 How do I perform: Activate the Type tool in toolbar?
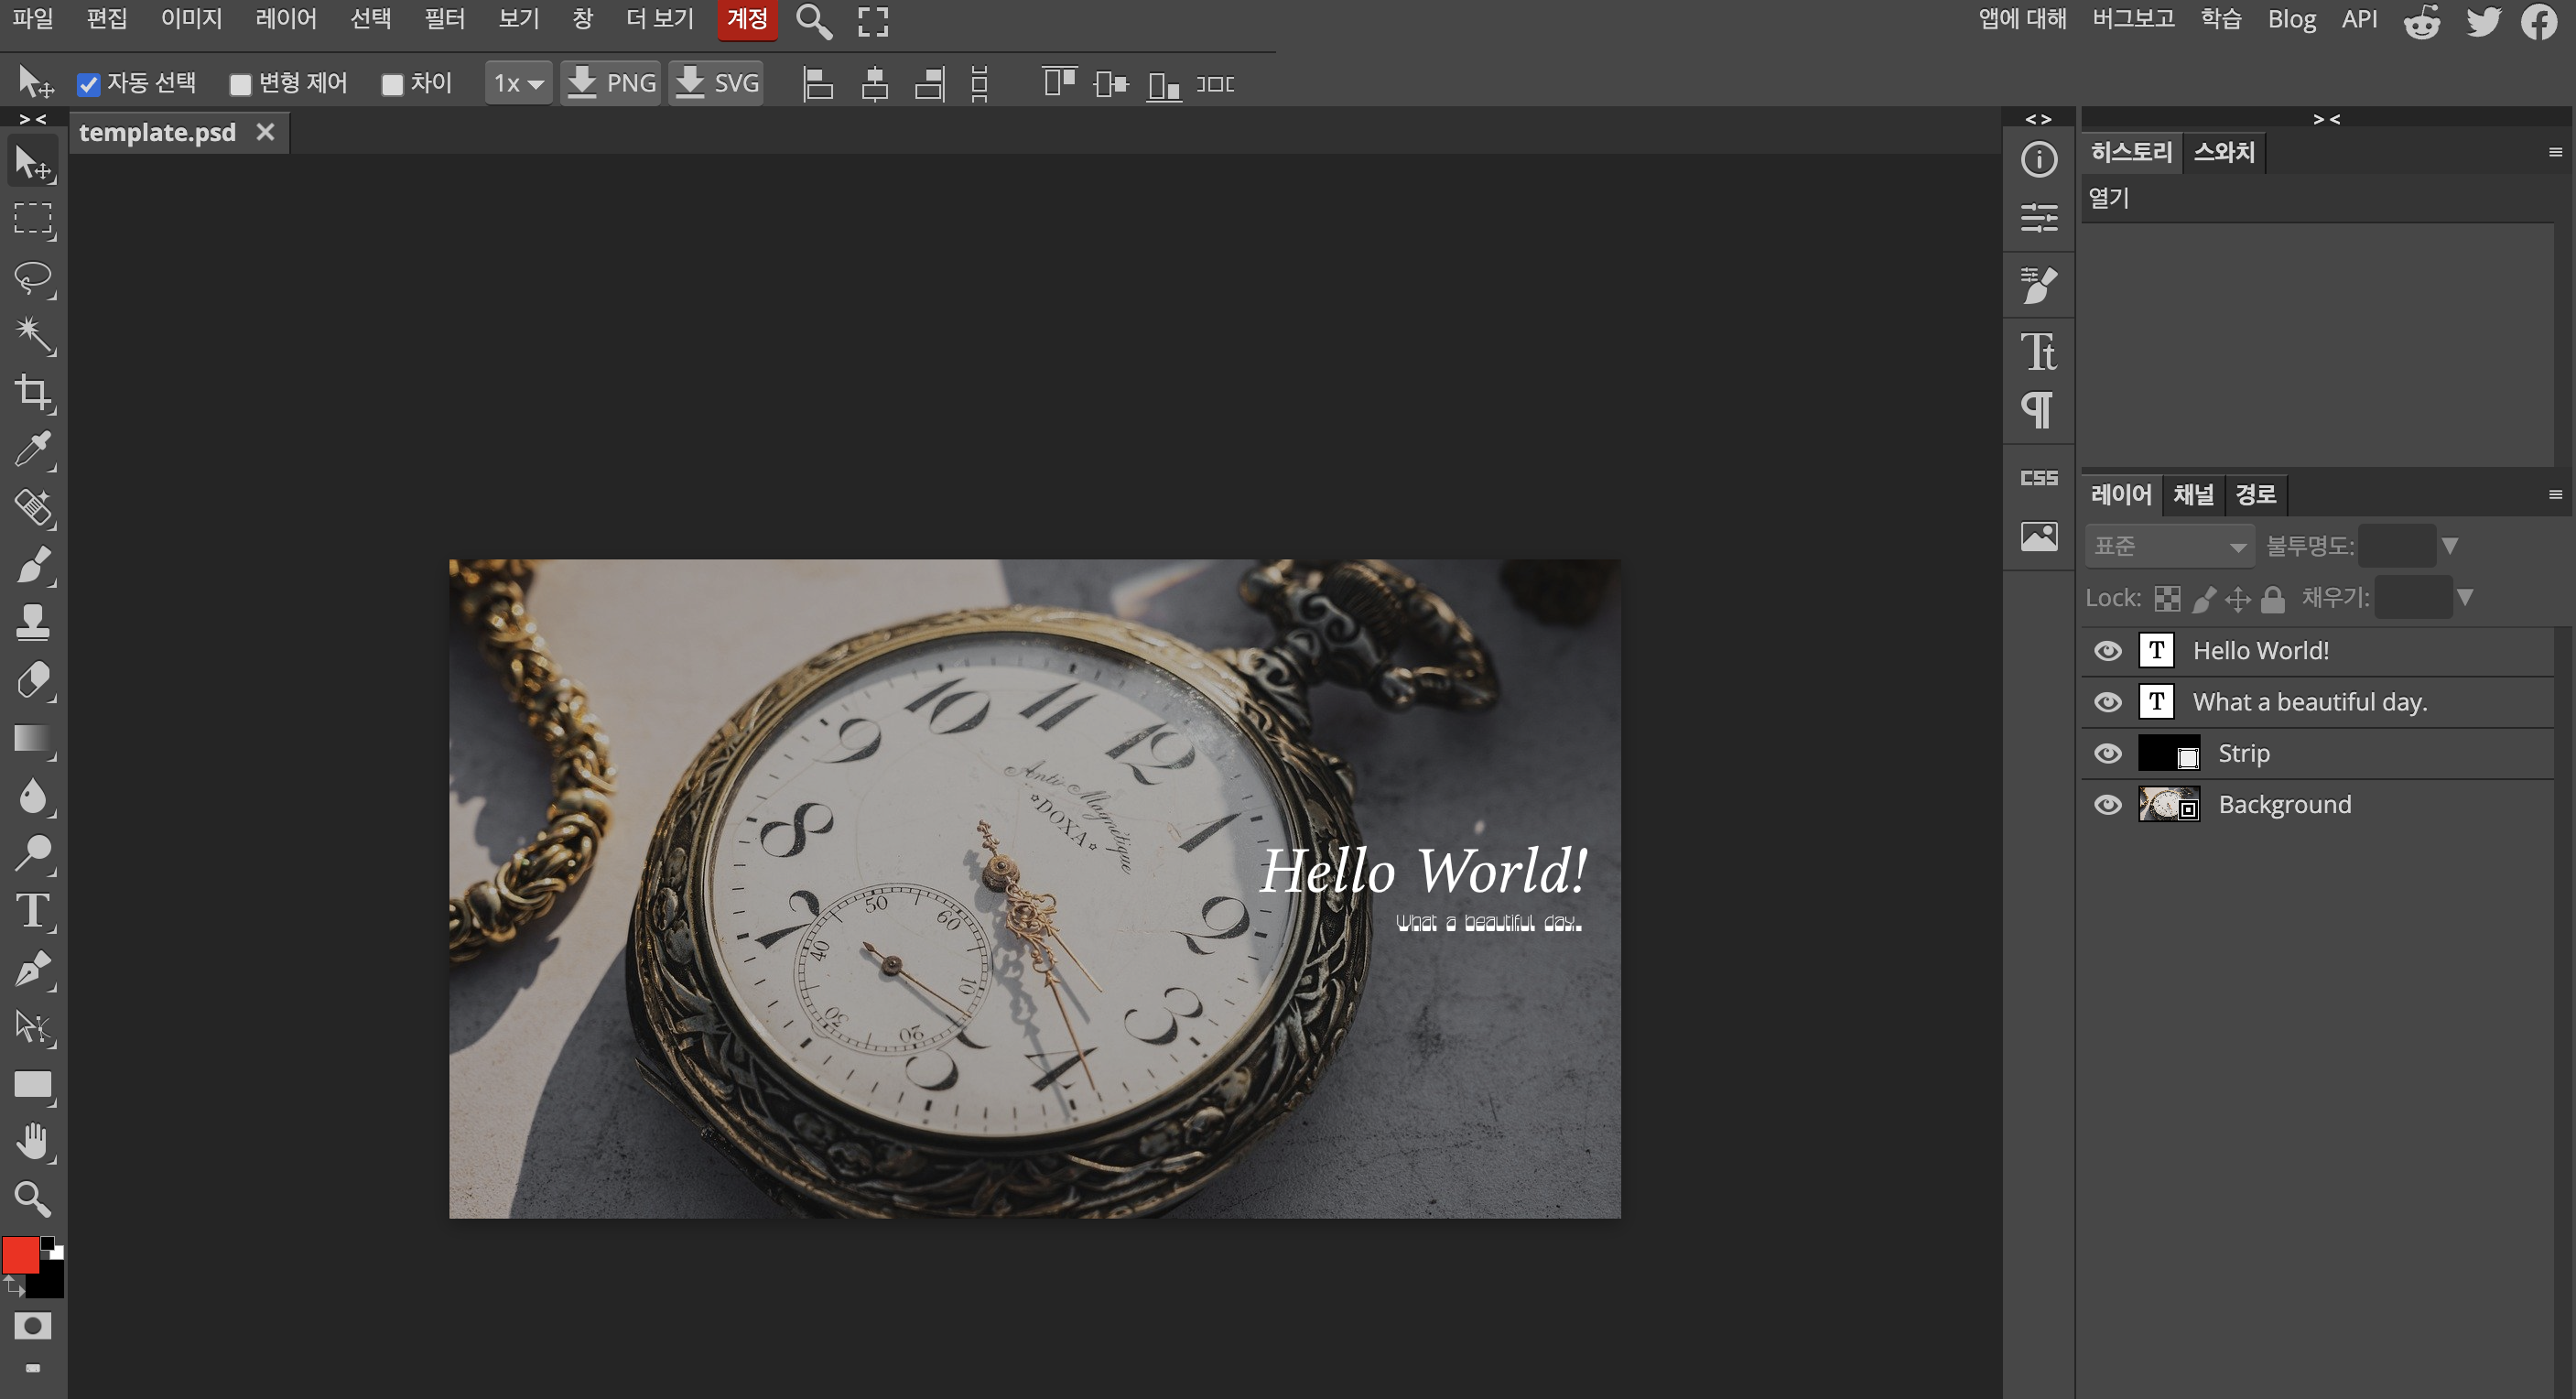click(33, 911)
